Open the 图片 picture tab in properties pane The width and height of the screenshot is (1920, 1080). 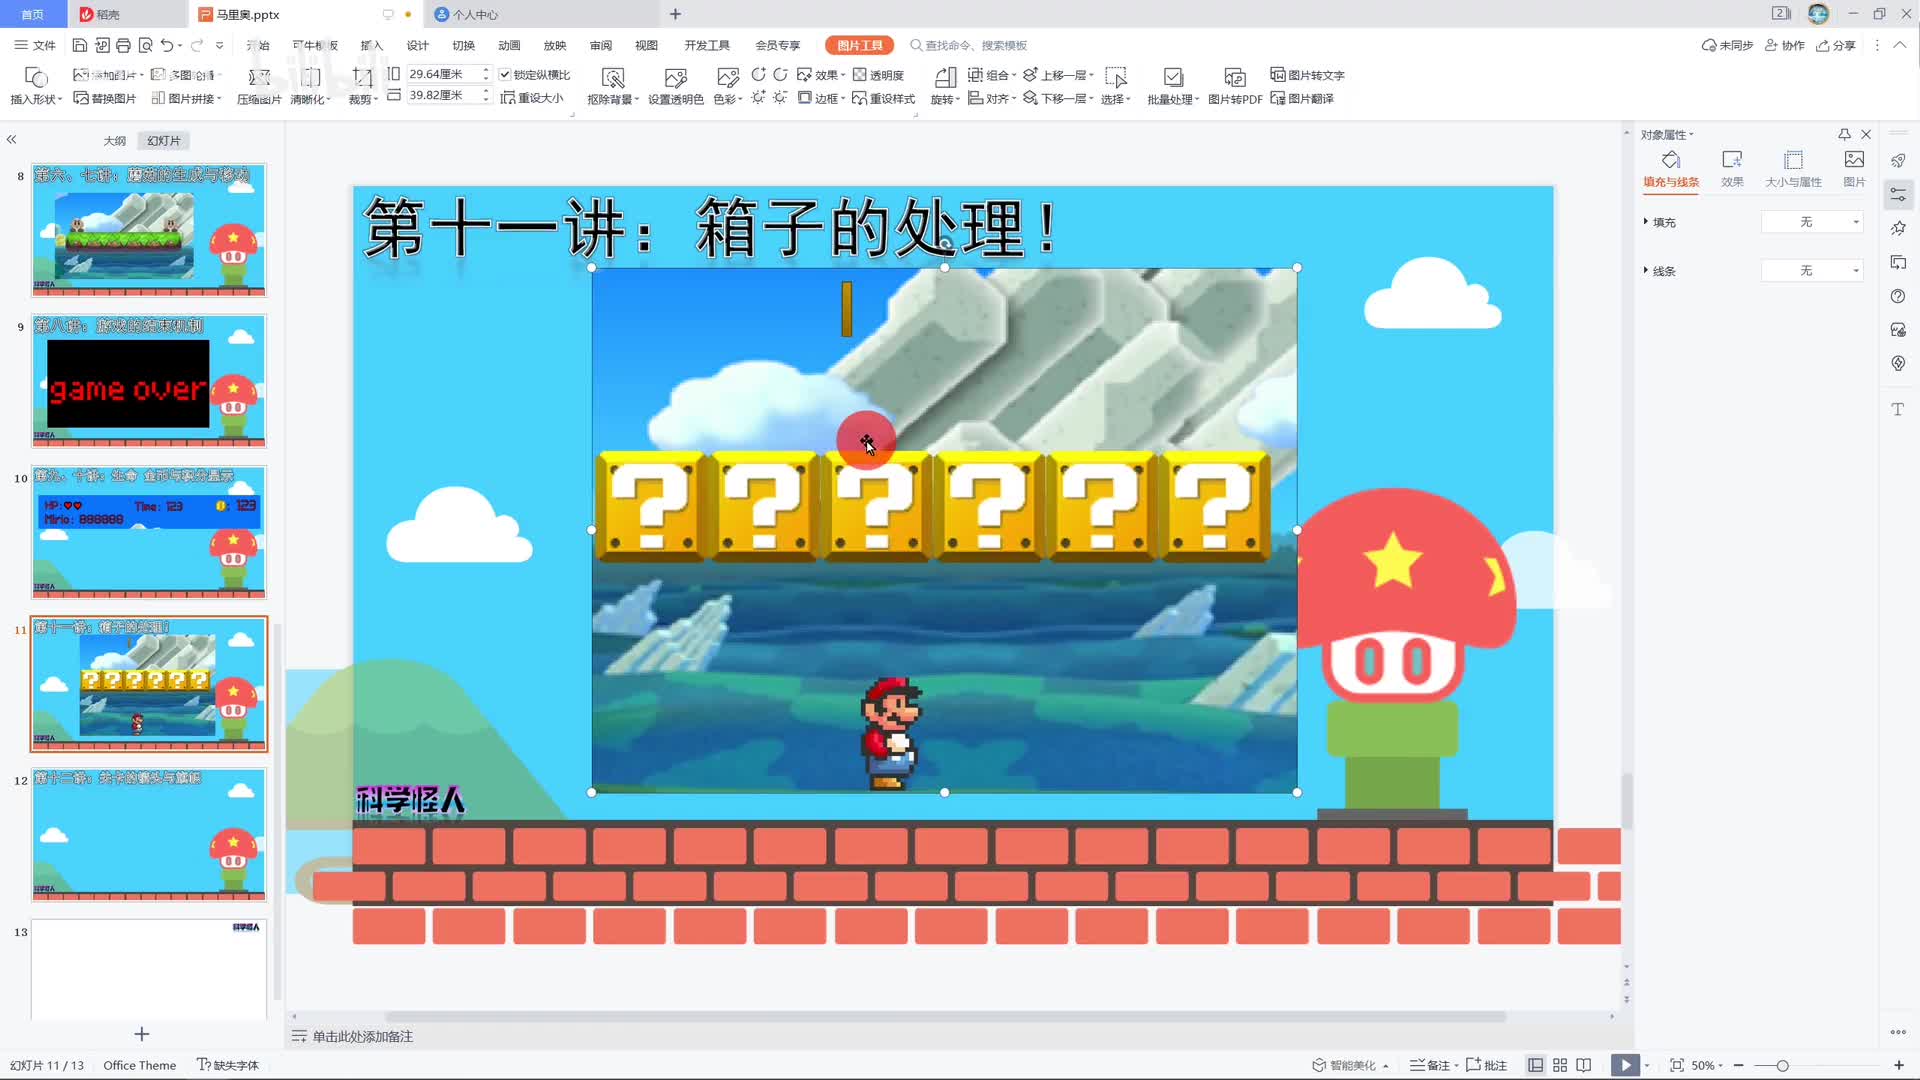1854,169
